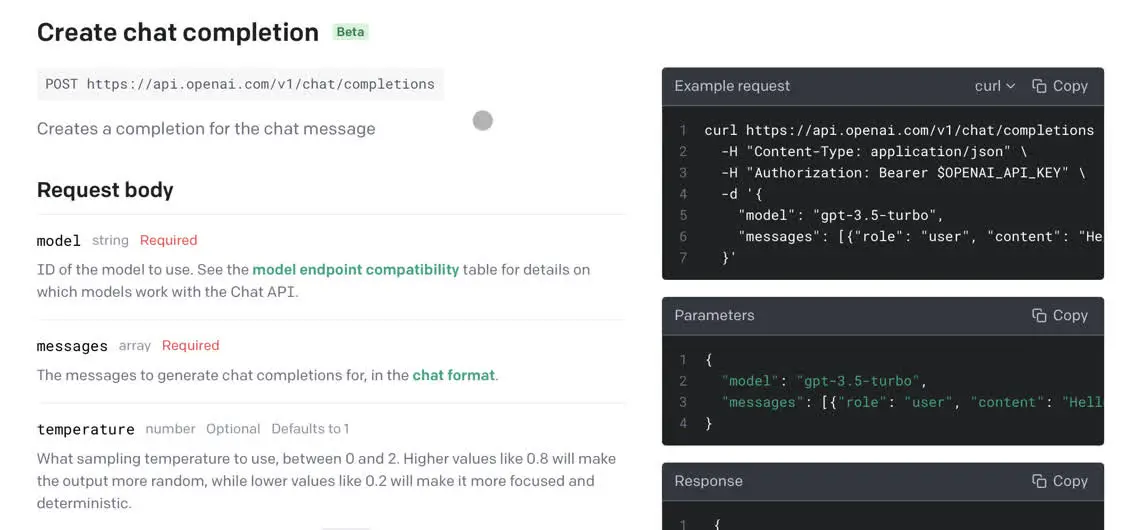Click the messages parameter name
Viewport: 1125px width, 530px height.
[72, 346]
